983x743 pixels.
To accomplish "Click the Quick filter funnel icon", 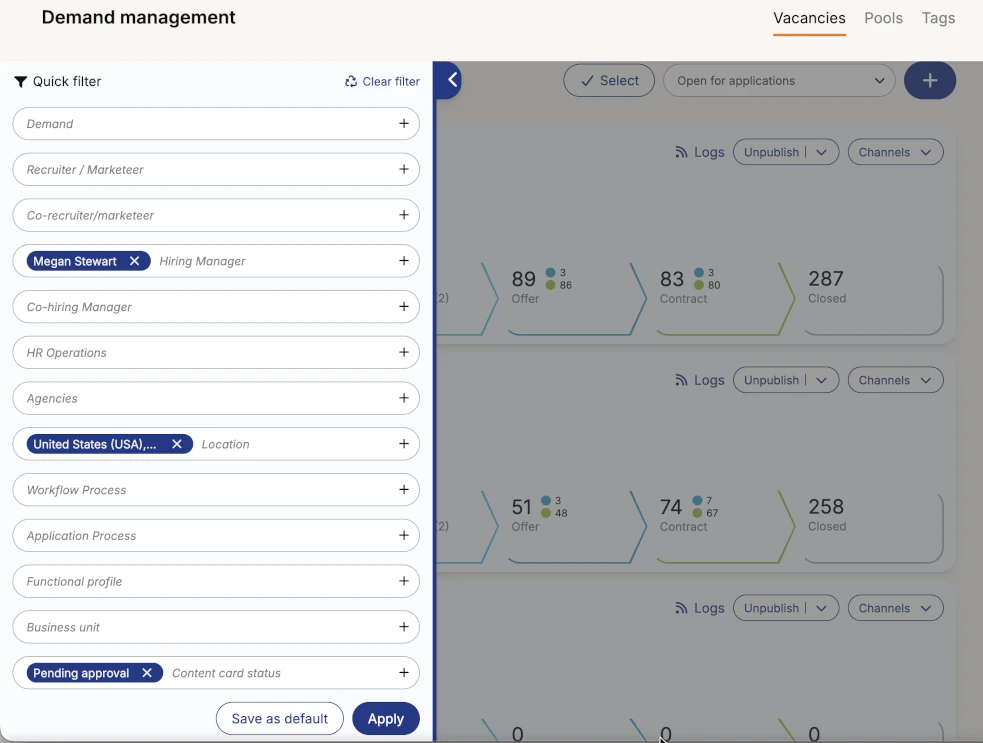I will (x=21, y=82).
